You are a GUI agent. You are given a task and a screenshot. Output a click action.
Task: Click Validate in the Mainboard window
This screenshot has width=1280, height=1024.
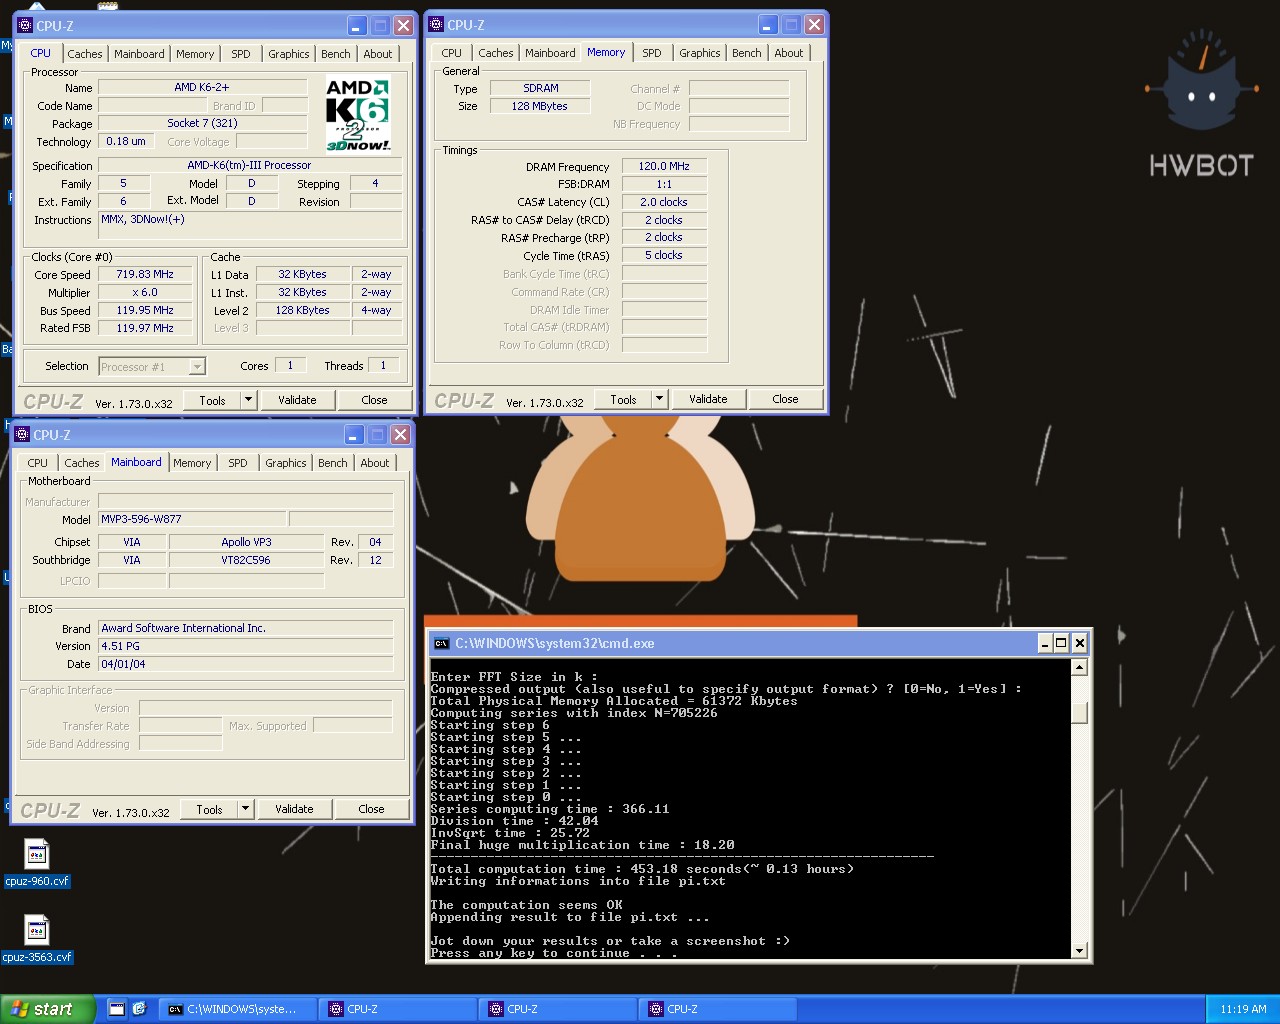294,809
